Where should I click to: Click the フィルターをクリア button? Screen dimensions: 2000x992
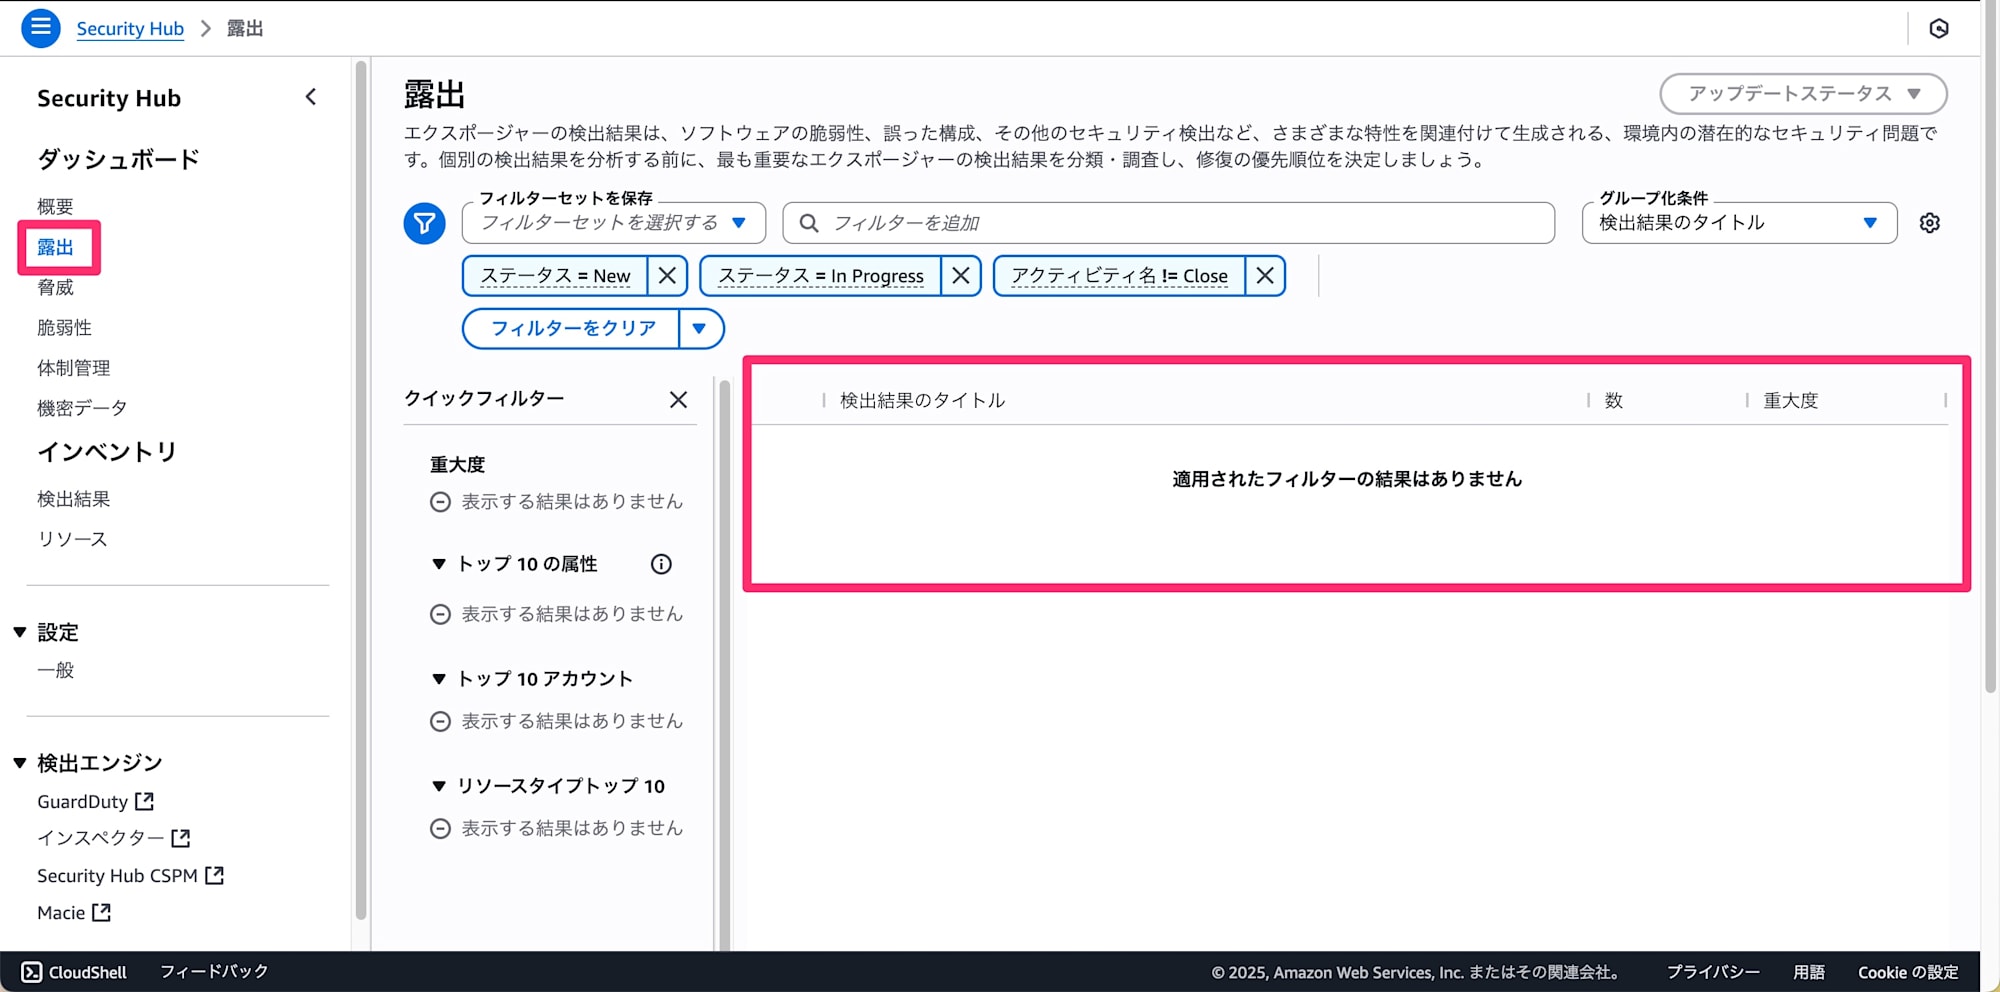point(571,328)
